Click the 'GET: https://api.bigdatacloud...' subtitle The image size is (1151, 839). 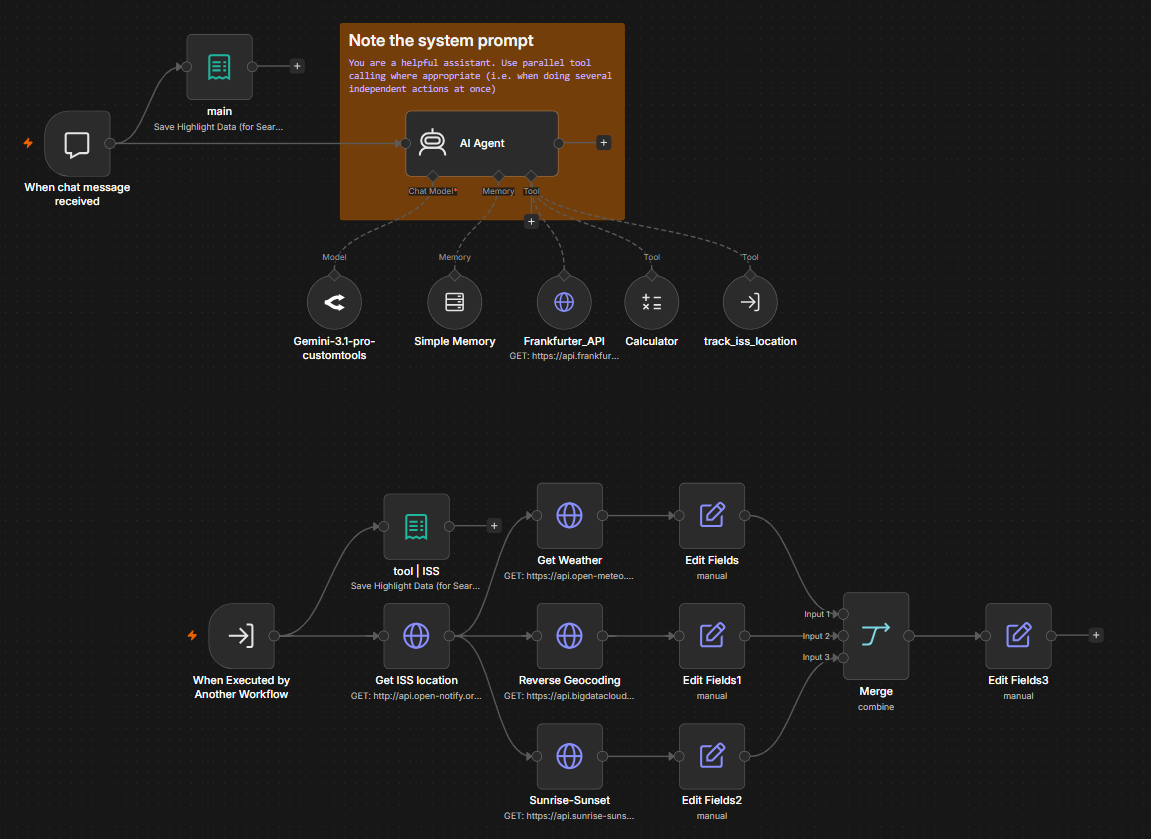pos(569,696)
